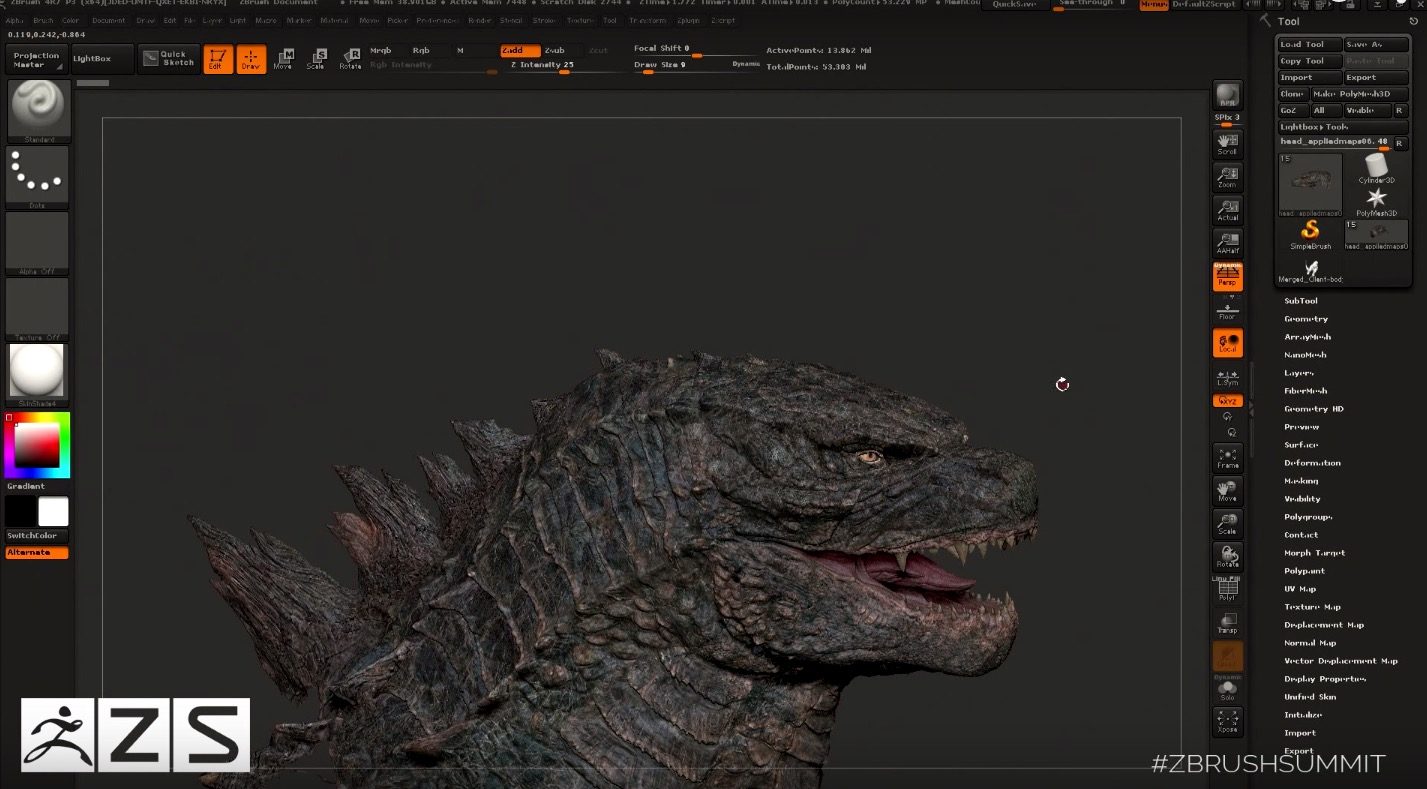The height and width of the screenshot is (789, 1427).
Task: Open the SkinShade4 material sphere
Action: point(38,374)
